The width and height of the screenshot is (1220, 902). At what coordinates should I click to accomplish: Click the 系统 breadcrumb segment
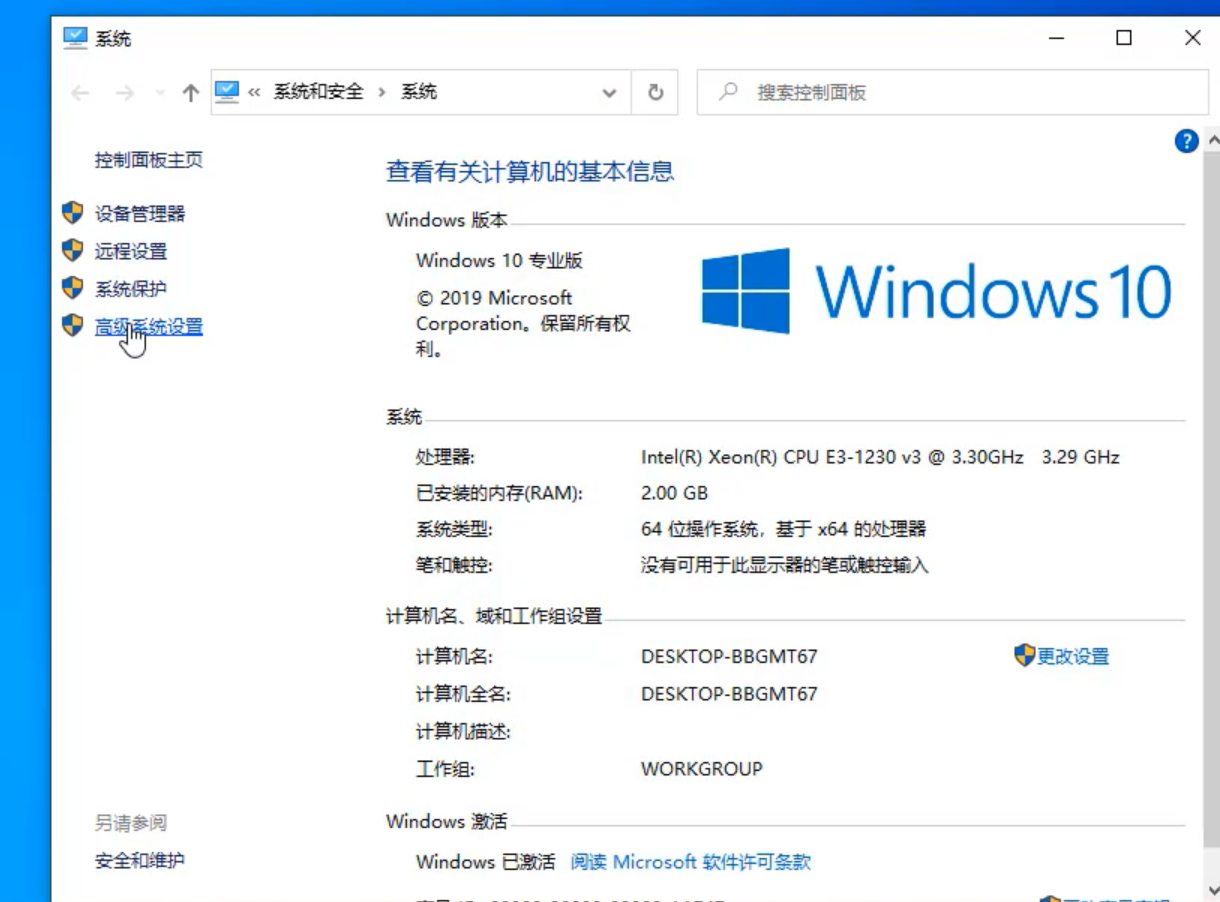tap(419, 92)
